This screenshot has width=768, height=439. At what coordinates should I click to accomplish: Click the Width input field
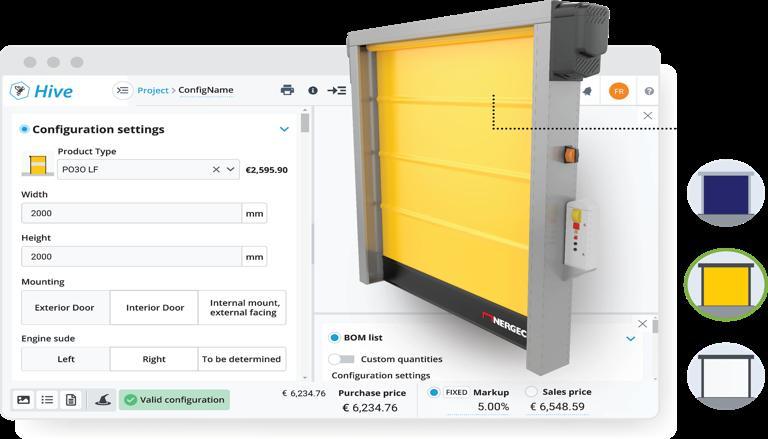pyautogui.click(x=131, y=213)
